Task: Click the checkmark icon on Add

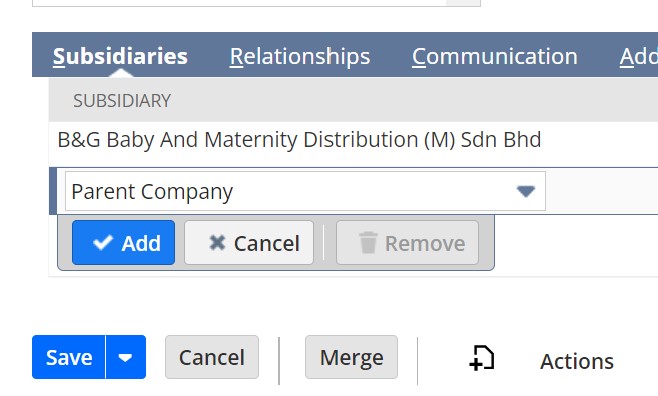Action: coord(103,242)
